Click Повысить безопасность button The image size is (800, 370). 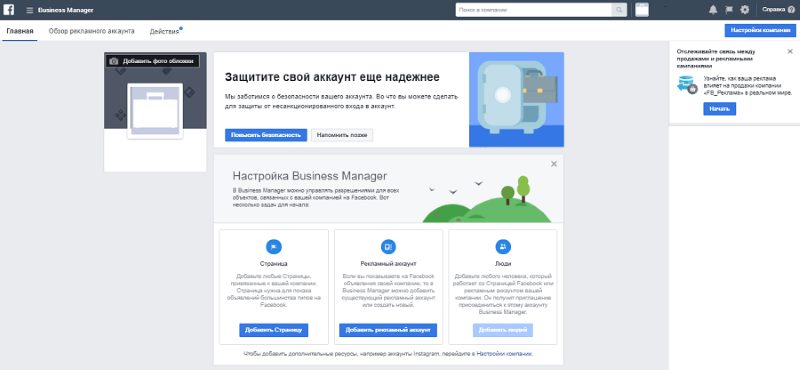[x=266, y=135]
